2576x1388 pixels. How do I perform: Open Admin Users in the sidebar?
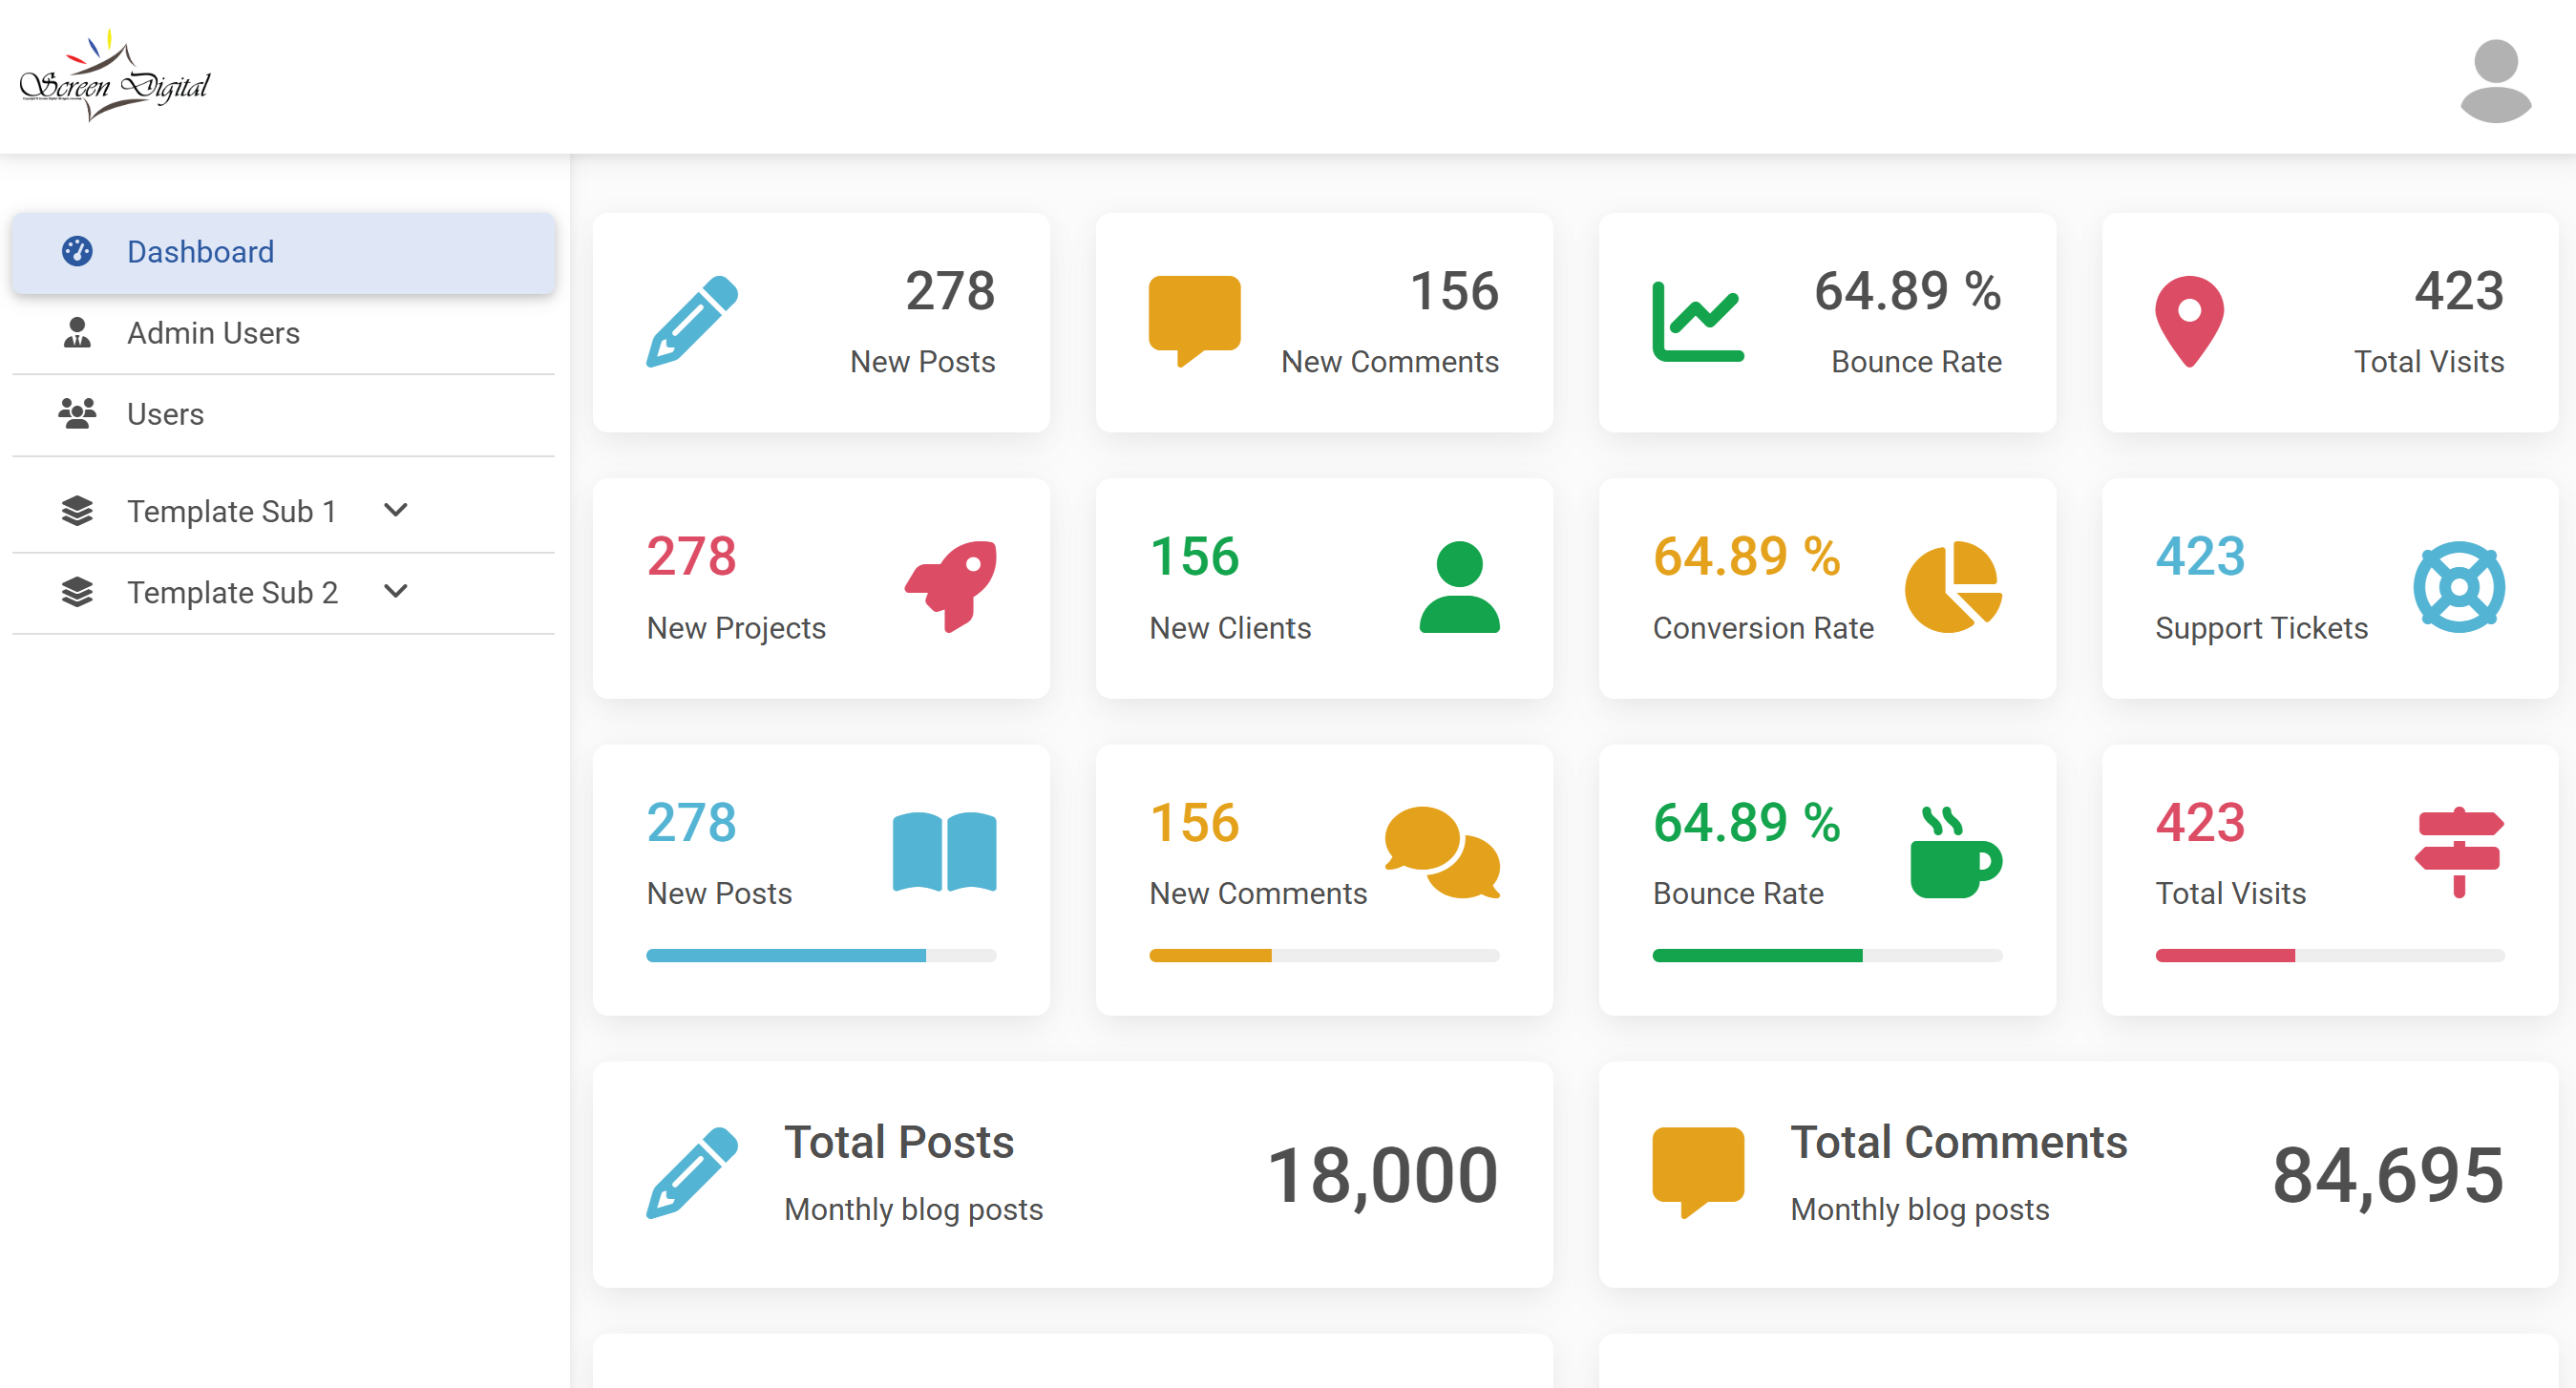click(x=213, y=333)
